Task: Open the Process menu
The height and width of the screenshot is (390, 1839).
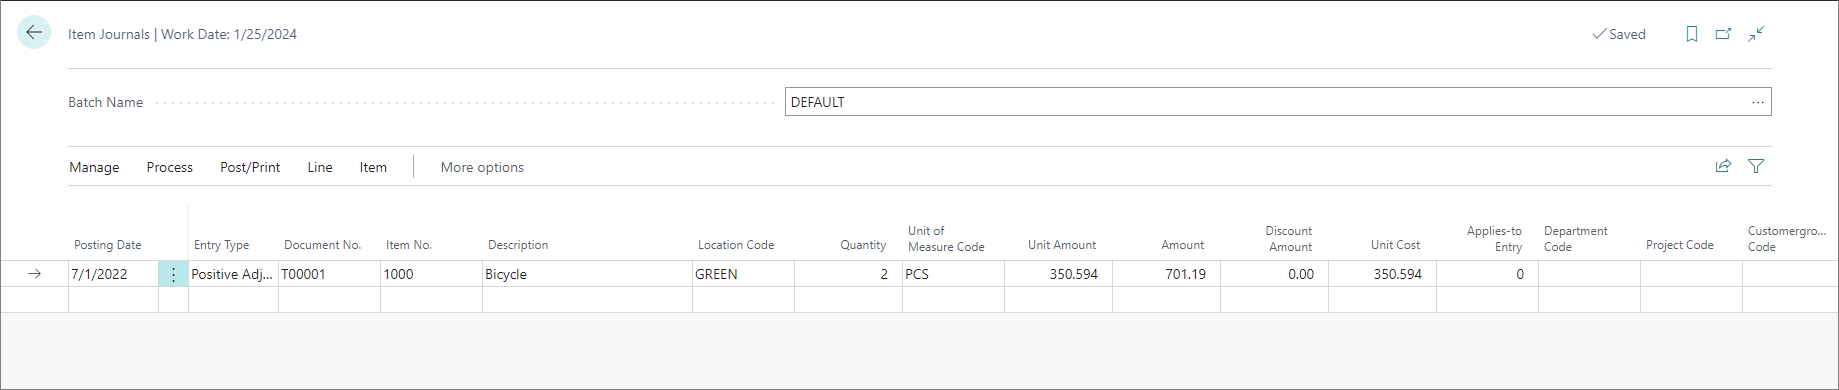Action: coord(170,167)
